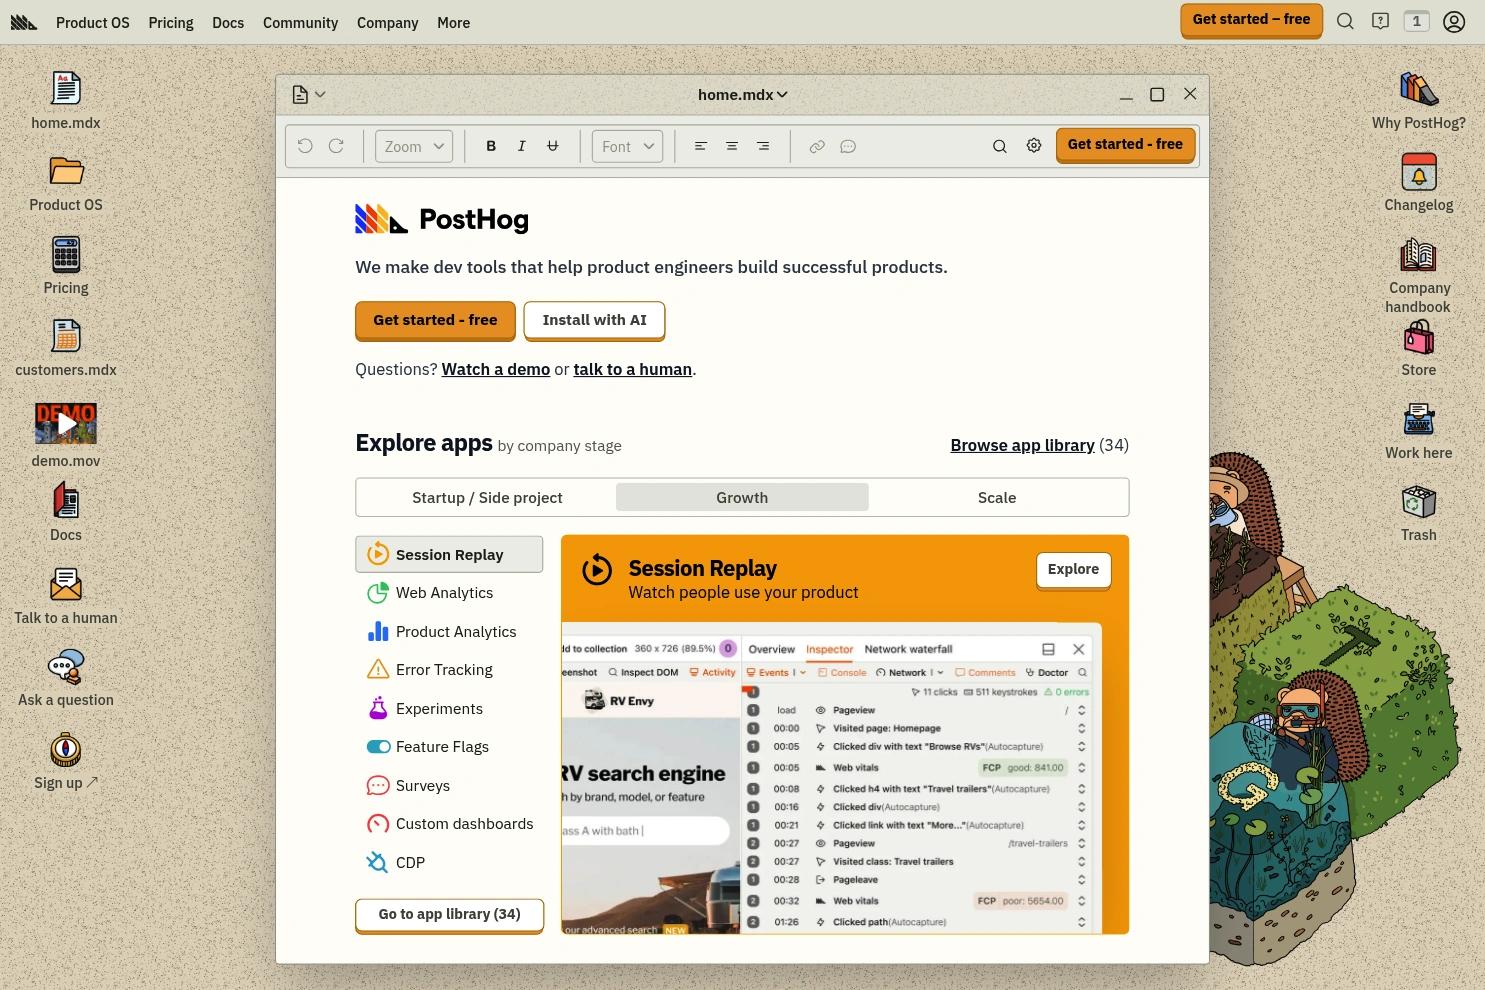
Task: Open the notifications counter showing 1
Action: tap(1416, 21)
